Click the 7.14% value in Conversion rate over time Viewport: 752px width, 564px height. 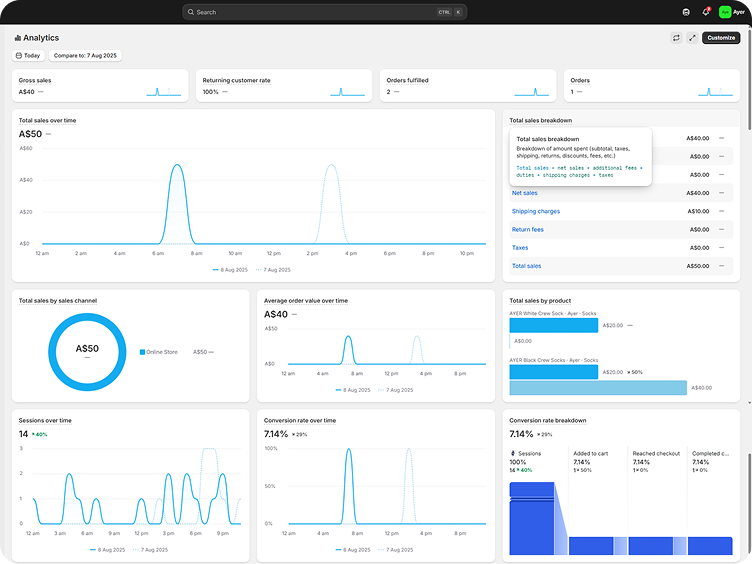[276, 434]
